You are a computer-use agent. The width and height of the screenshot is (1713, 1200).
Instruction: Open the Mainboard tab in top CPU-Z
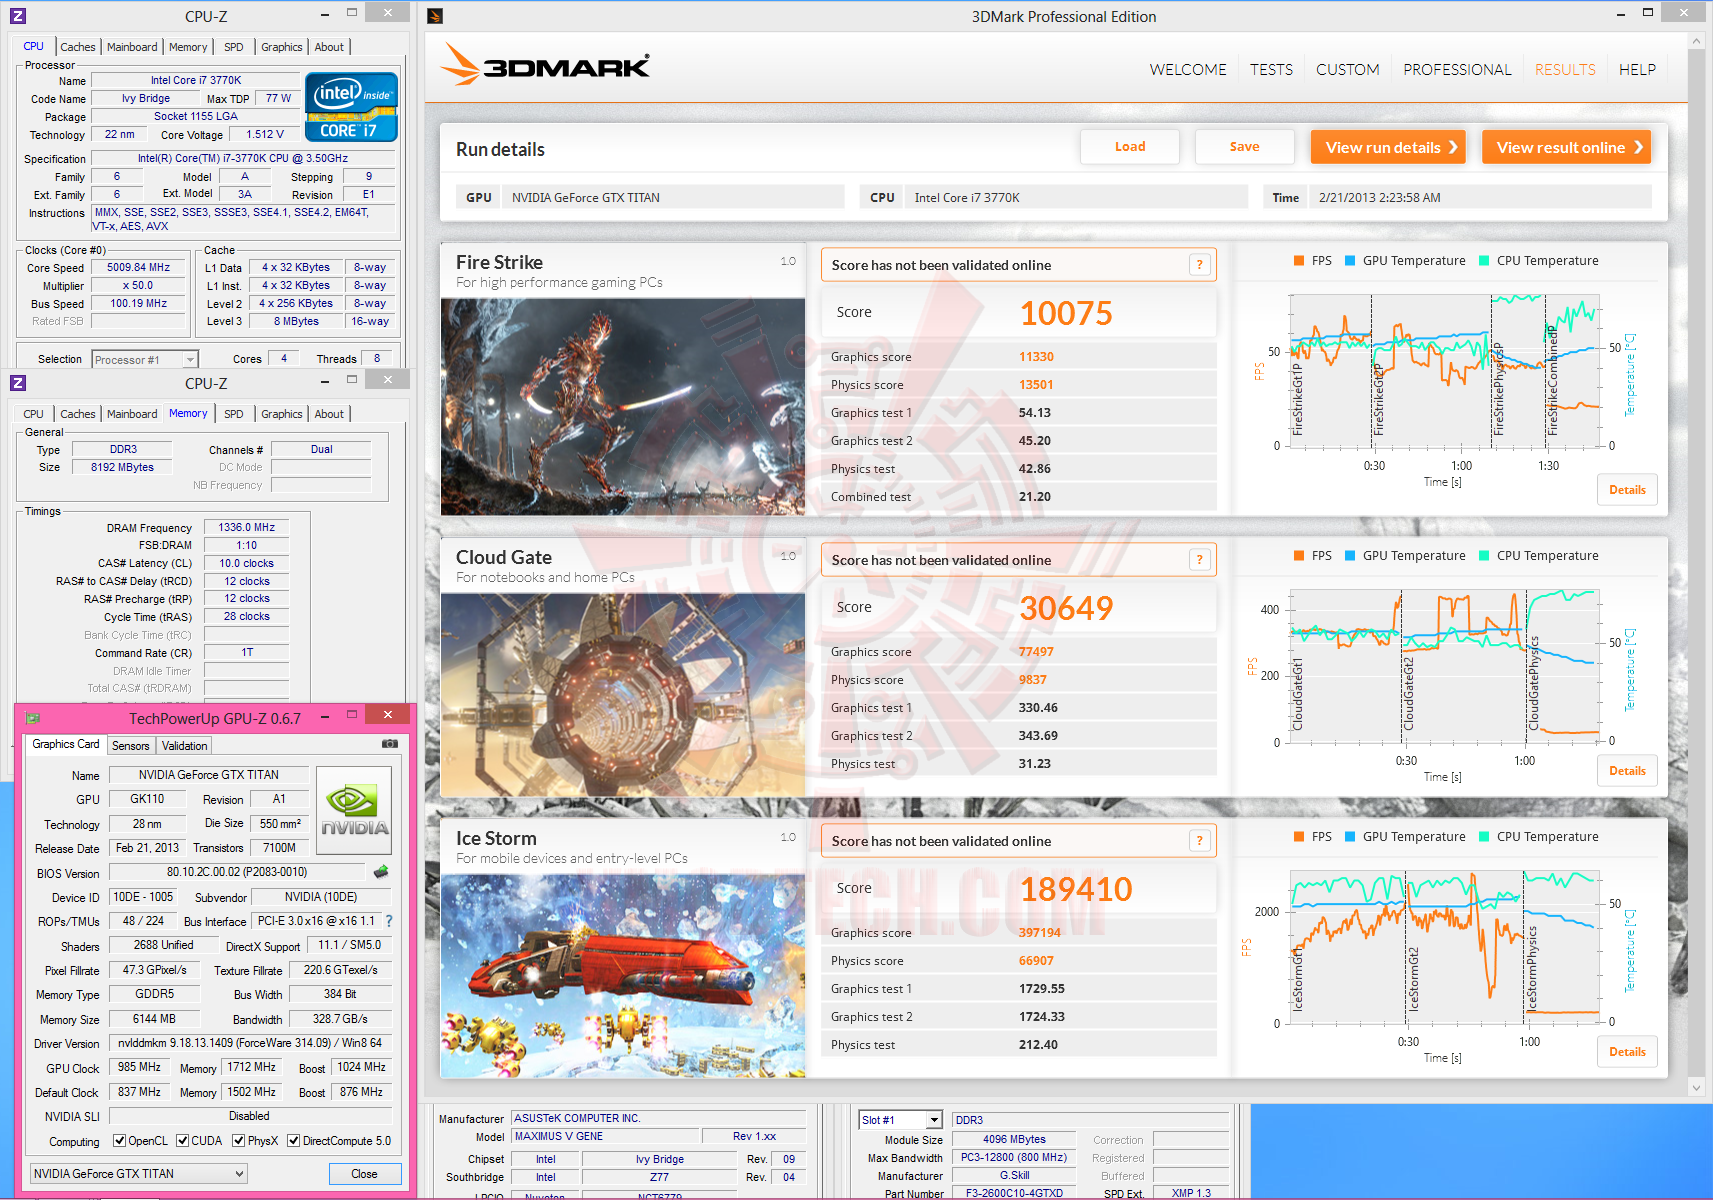[132, 47]
